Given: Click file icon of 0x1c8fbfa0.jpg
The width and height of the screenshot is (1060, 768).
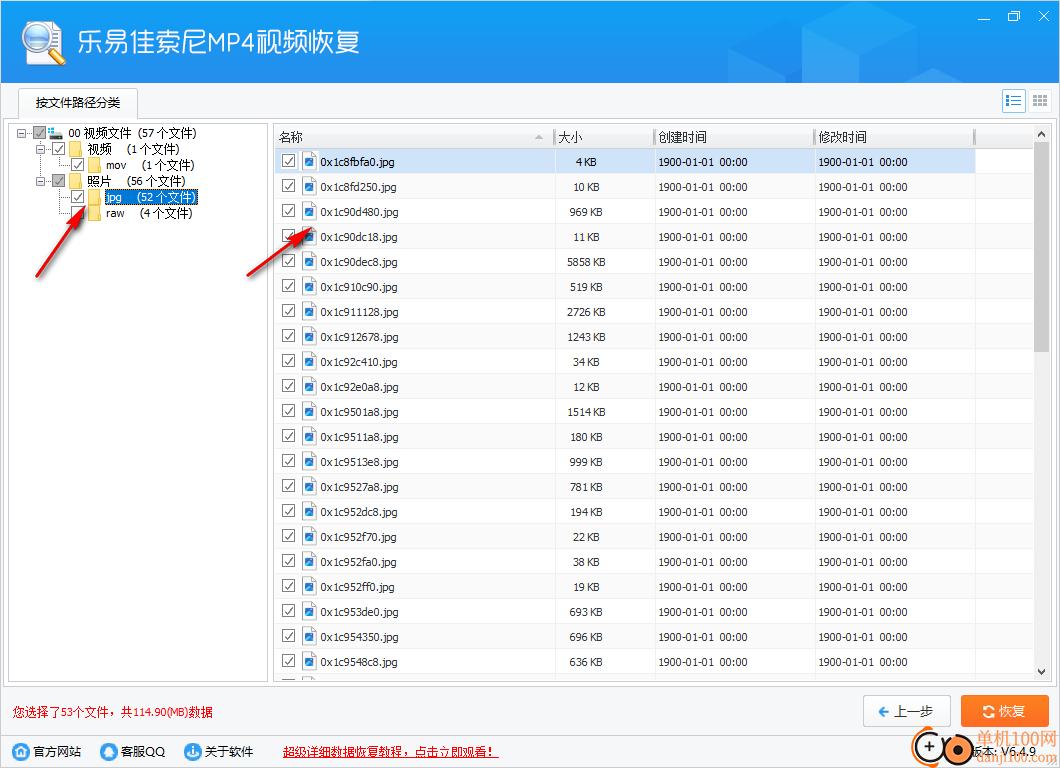Looking at the screenshot, I should (x=309, y=162).
